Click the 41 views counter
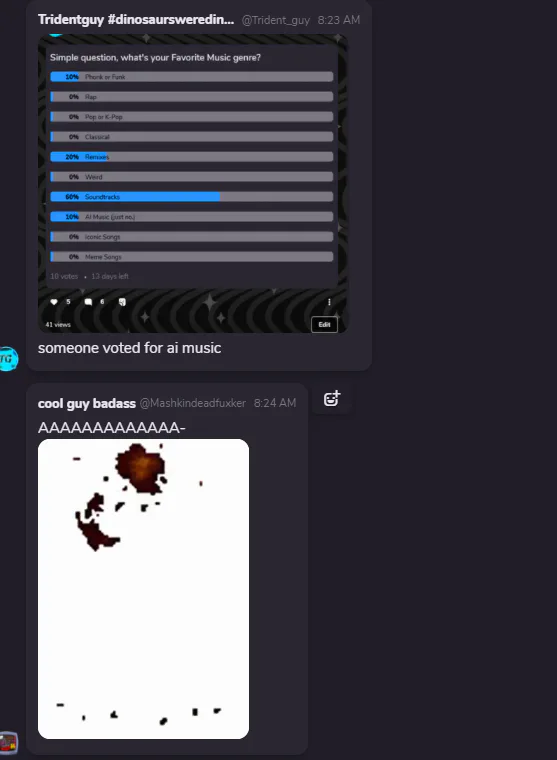This screenshot has width=557, height=760. coord(58,325)
